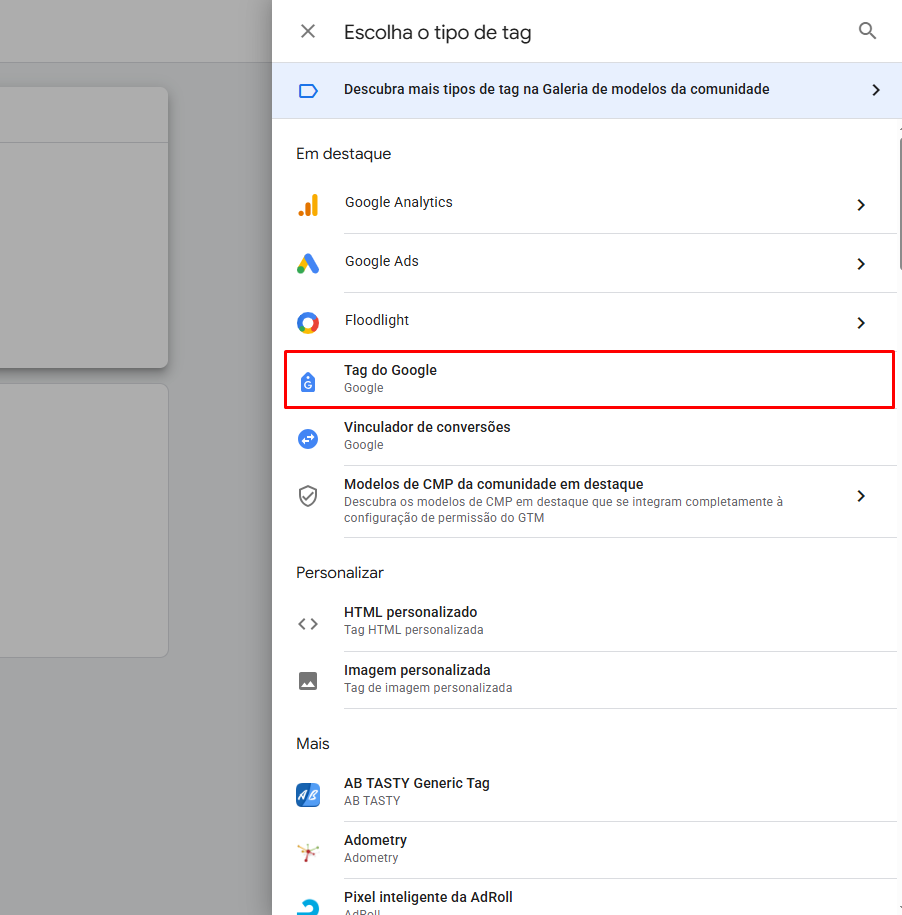Click the Adometry logo icon

click(308, 852)
